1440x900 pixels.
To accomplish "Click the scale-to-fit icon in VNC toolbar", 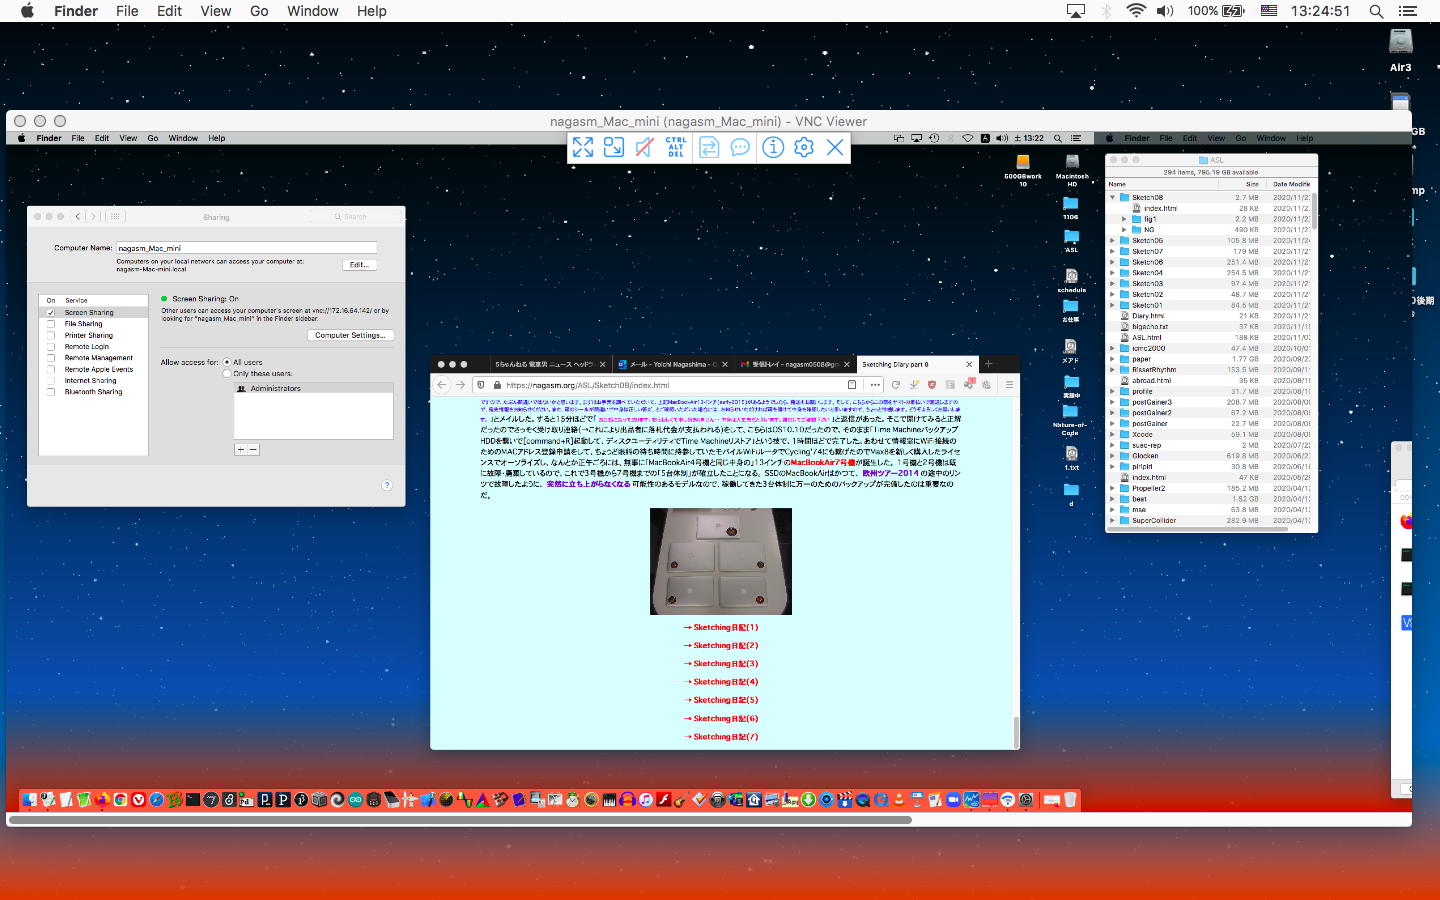I will click(614, 148).
